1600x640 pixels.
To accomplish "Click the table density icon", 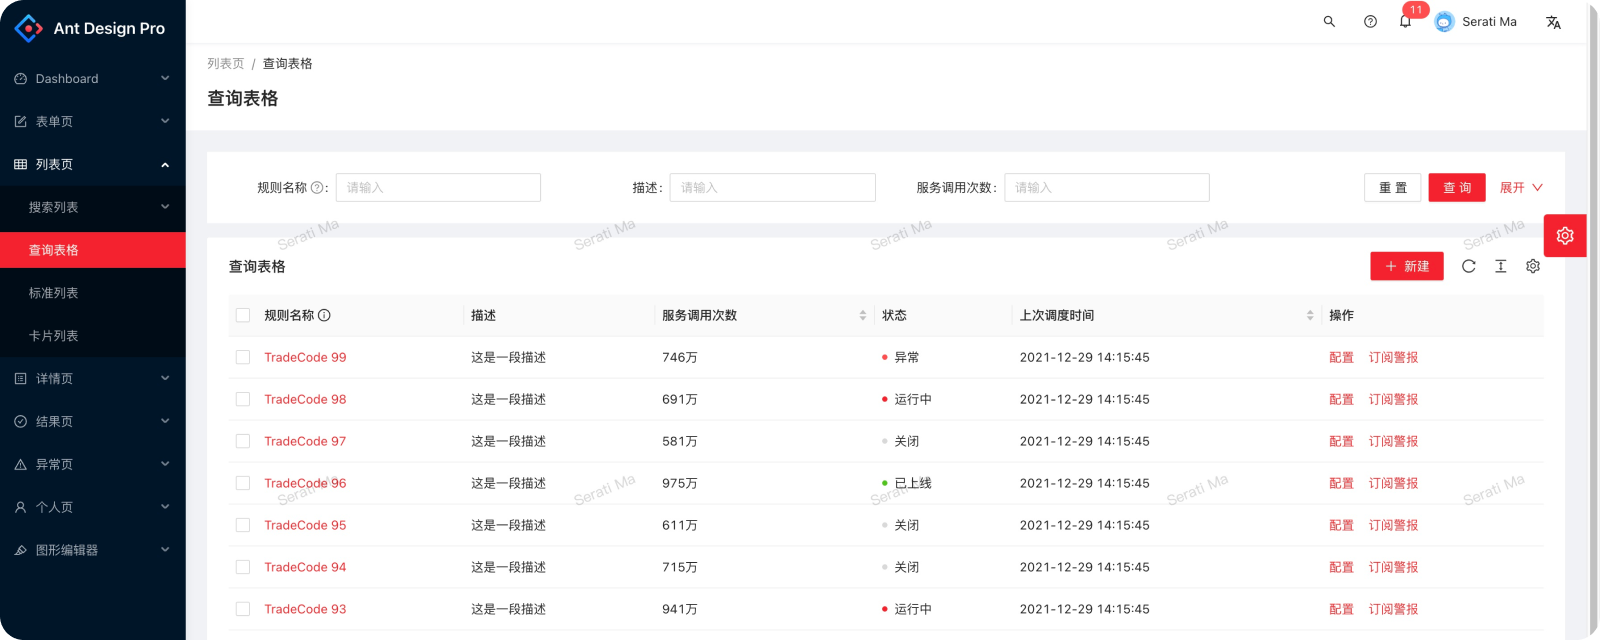I will click(x=1500, y=266).
